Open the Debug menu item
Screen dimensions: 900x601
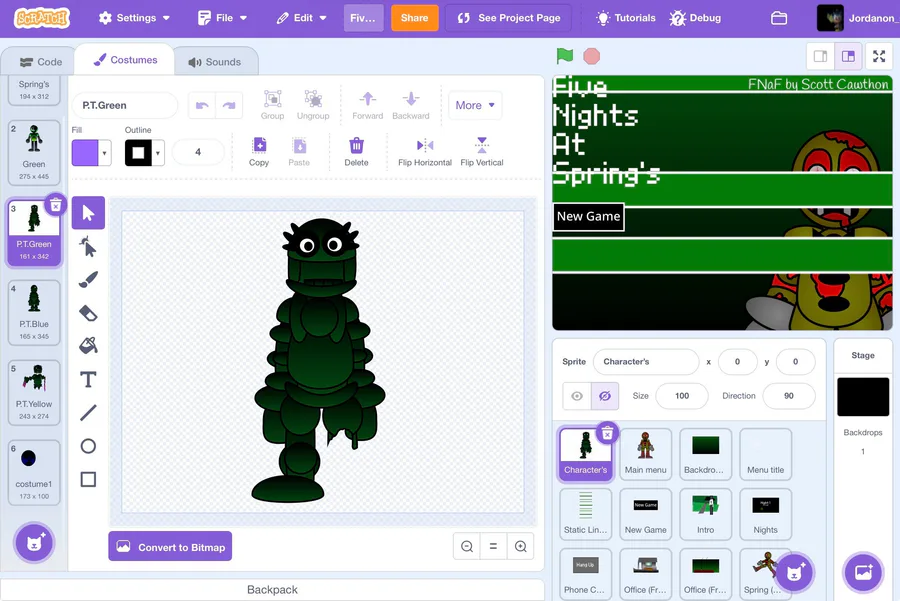pos(695,18)
